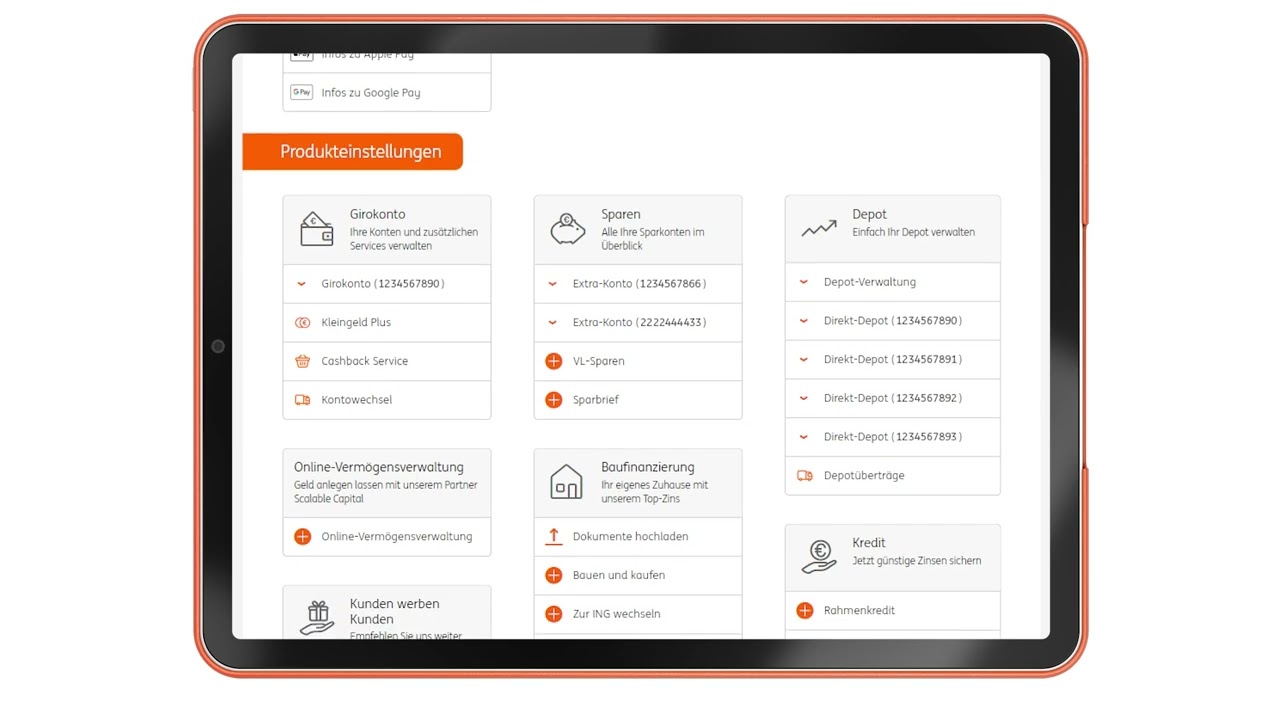1280x720 pixels.
Task: Click the Baufinanzierung card title
Action: tap(648, 467)
